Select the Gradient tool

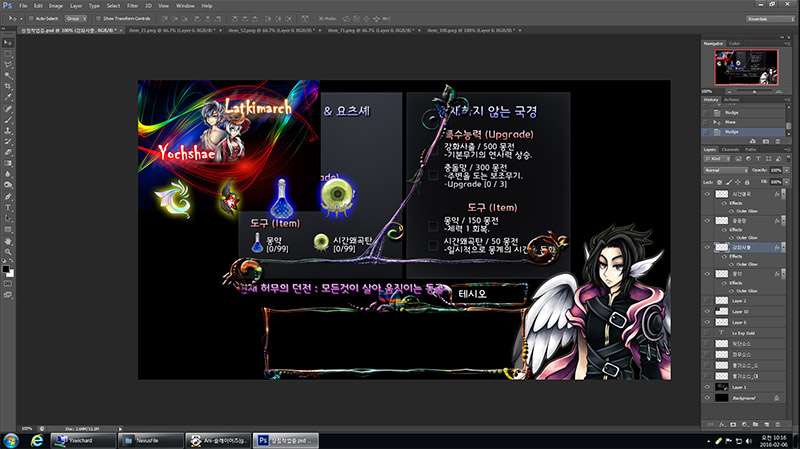[8, 163]
